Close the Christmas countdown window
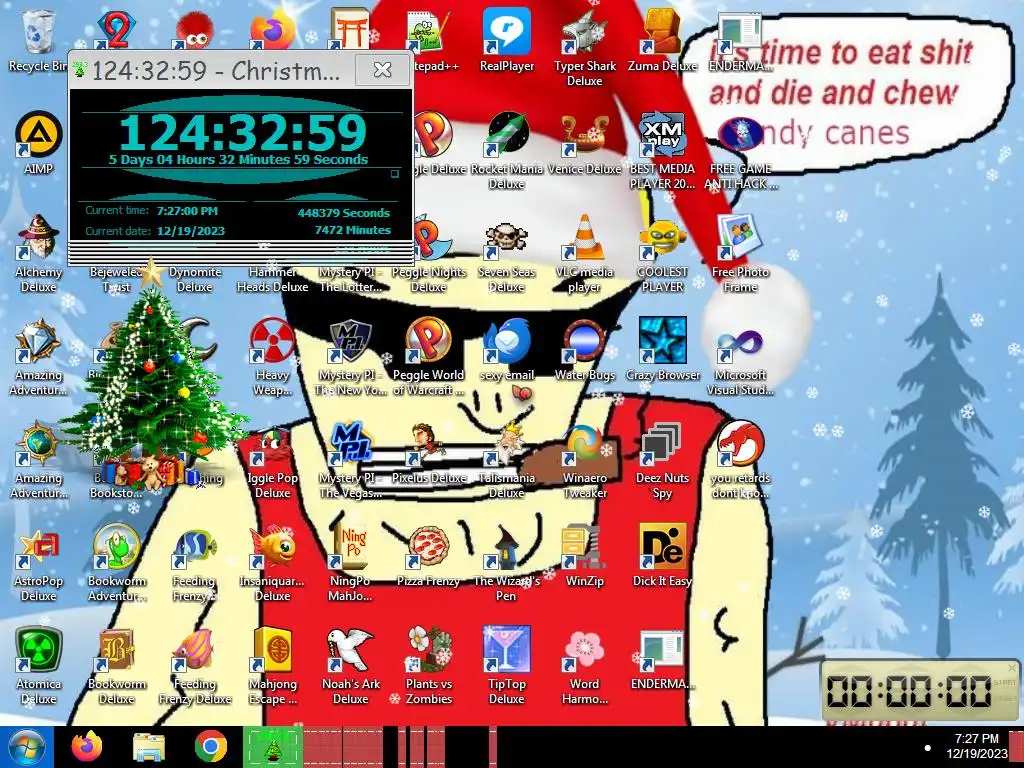The height and width of the screenshot is (768, 1024). (x=382, y=69)
